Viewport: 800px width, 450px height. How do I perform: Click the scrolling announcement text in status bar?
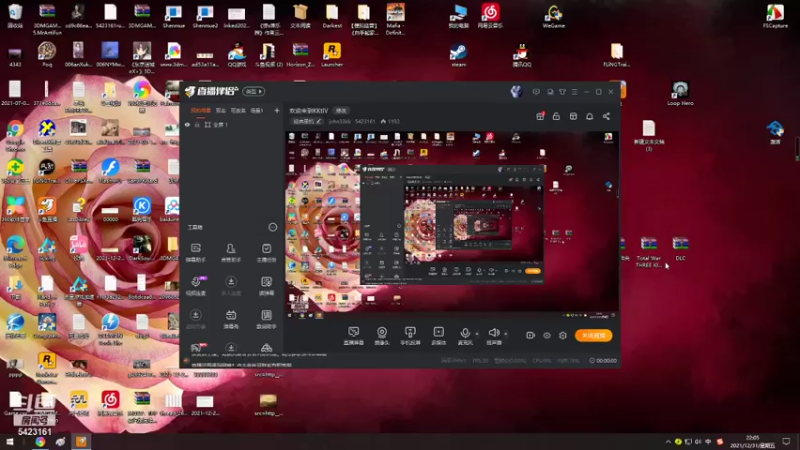[x=242, y=365]
